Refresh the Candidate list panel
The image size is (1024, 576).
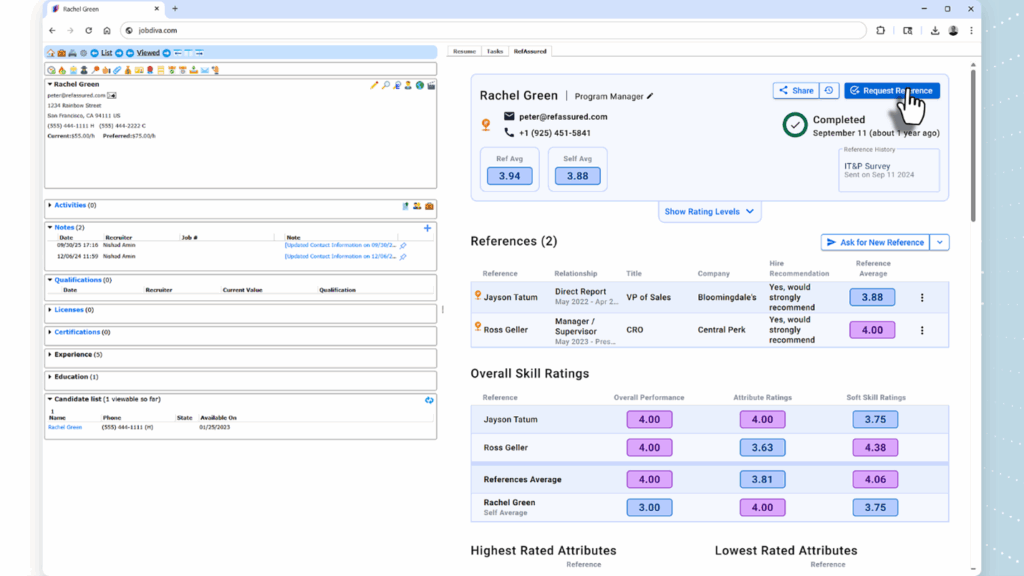pos(429,400)
